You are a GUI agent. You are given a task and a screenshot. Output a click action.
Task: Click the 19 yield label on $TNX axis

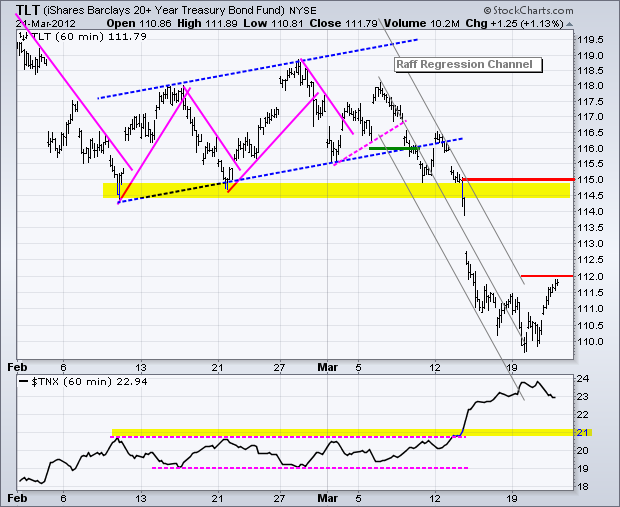(583, 469)
